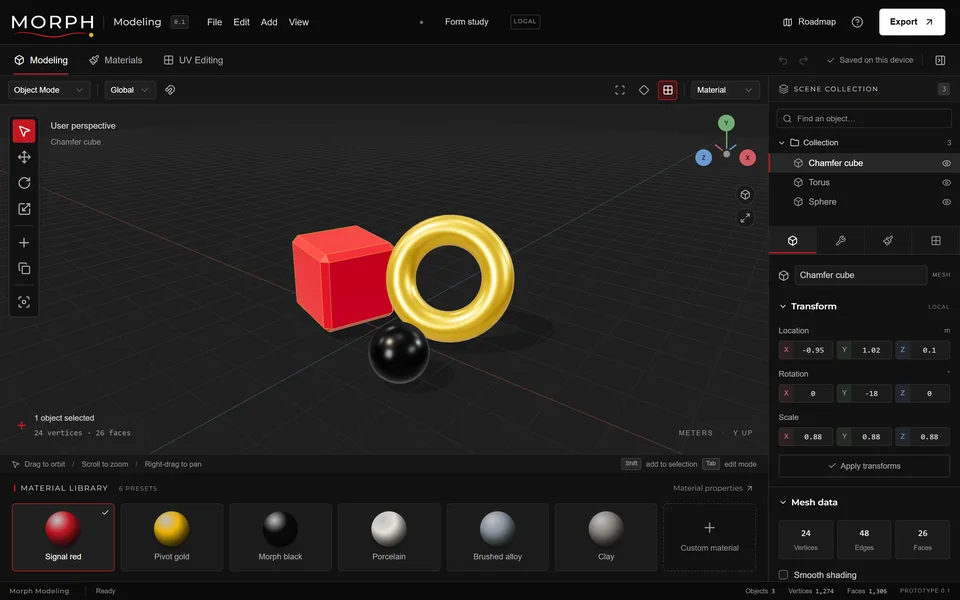Select the Morph black material swatch
The height and width of the screenshot is (600, 960).
[x=280, y=537]
